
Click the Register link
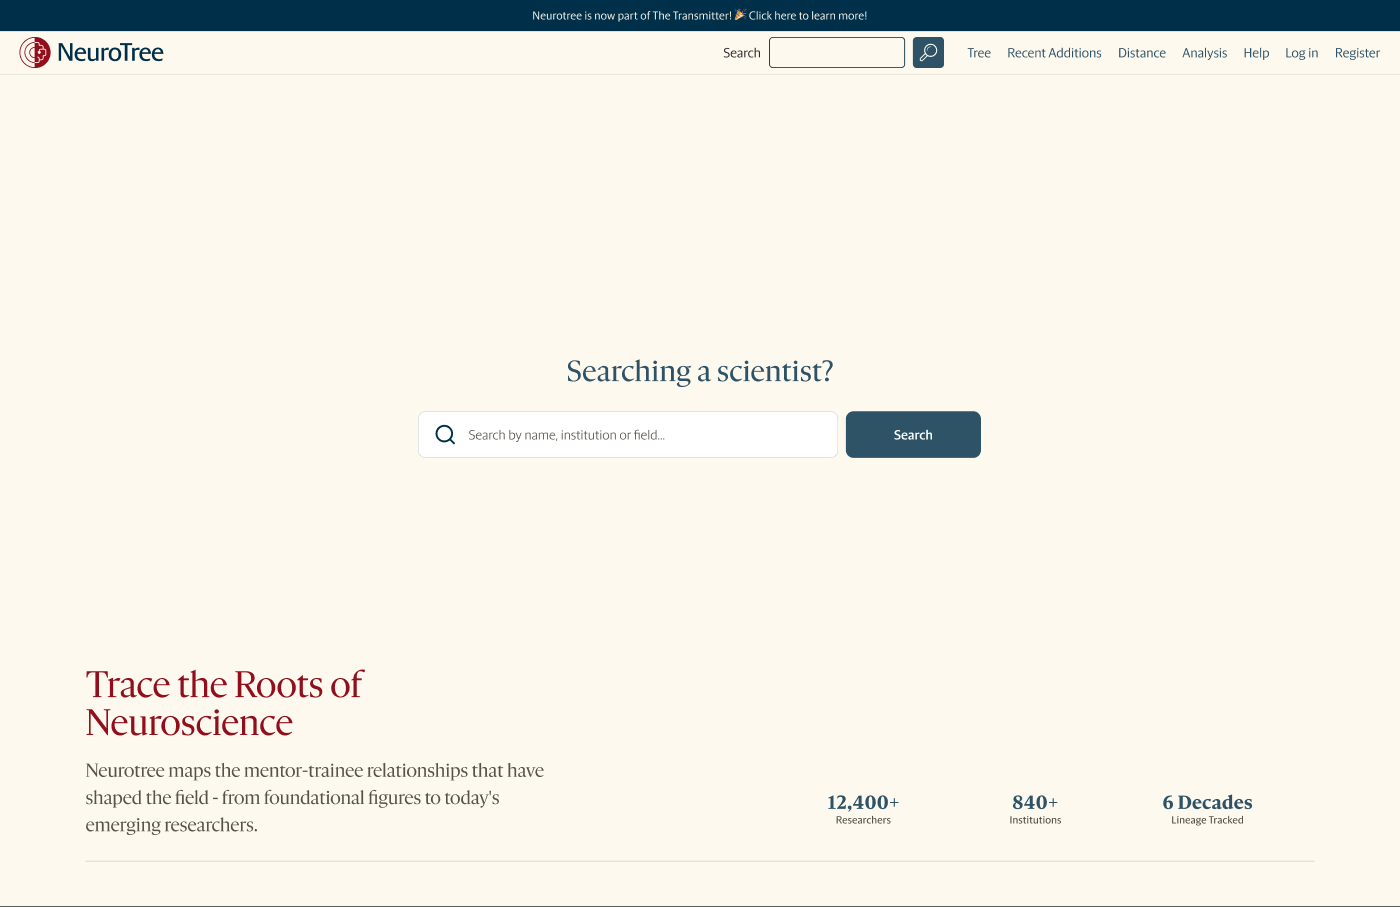[x=1357, y=53]
